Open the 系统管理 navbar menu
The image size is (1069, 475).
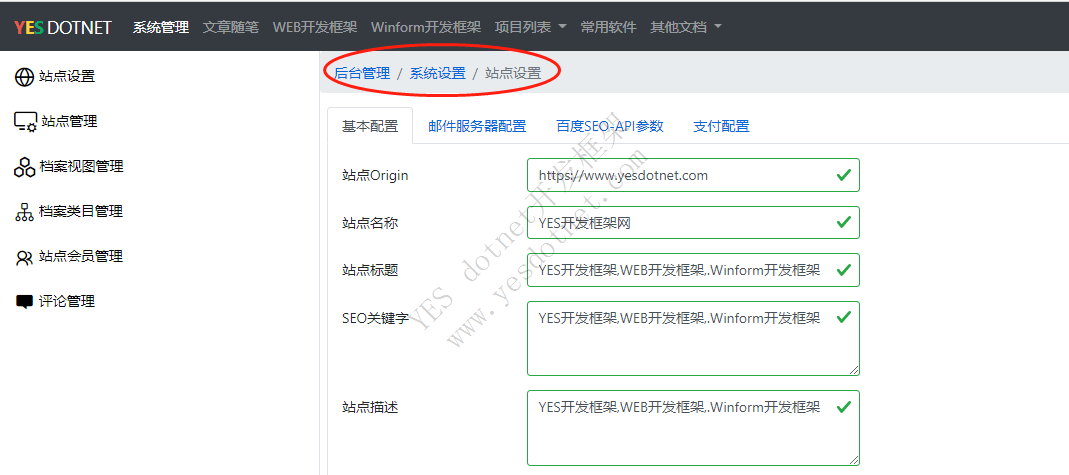point(161,27)
